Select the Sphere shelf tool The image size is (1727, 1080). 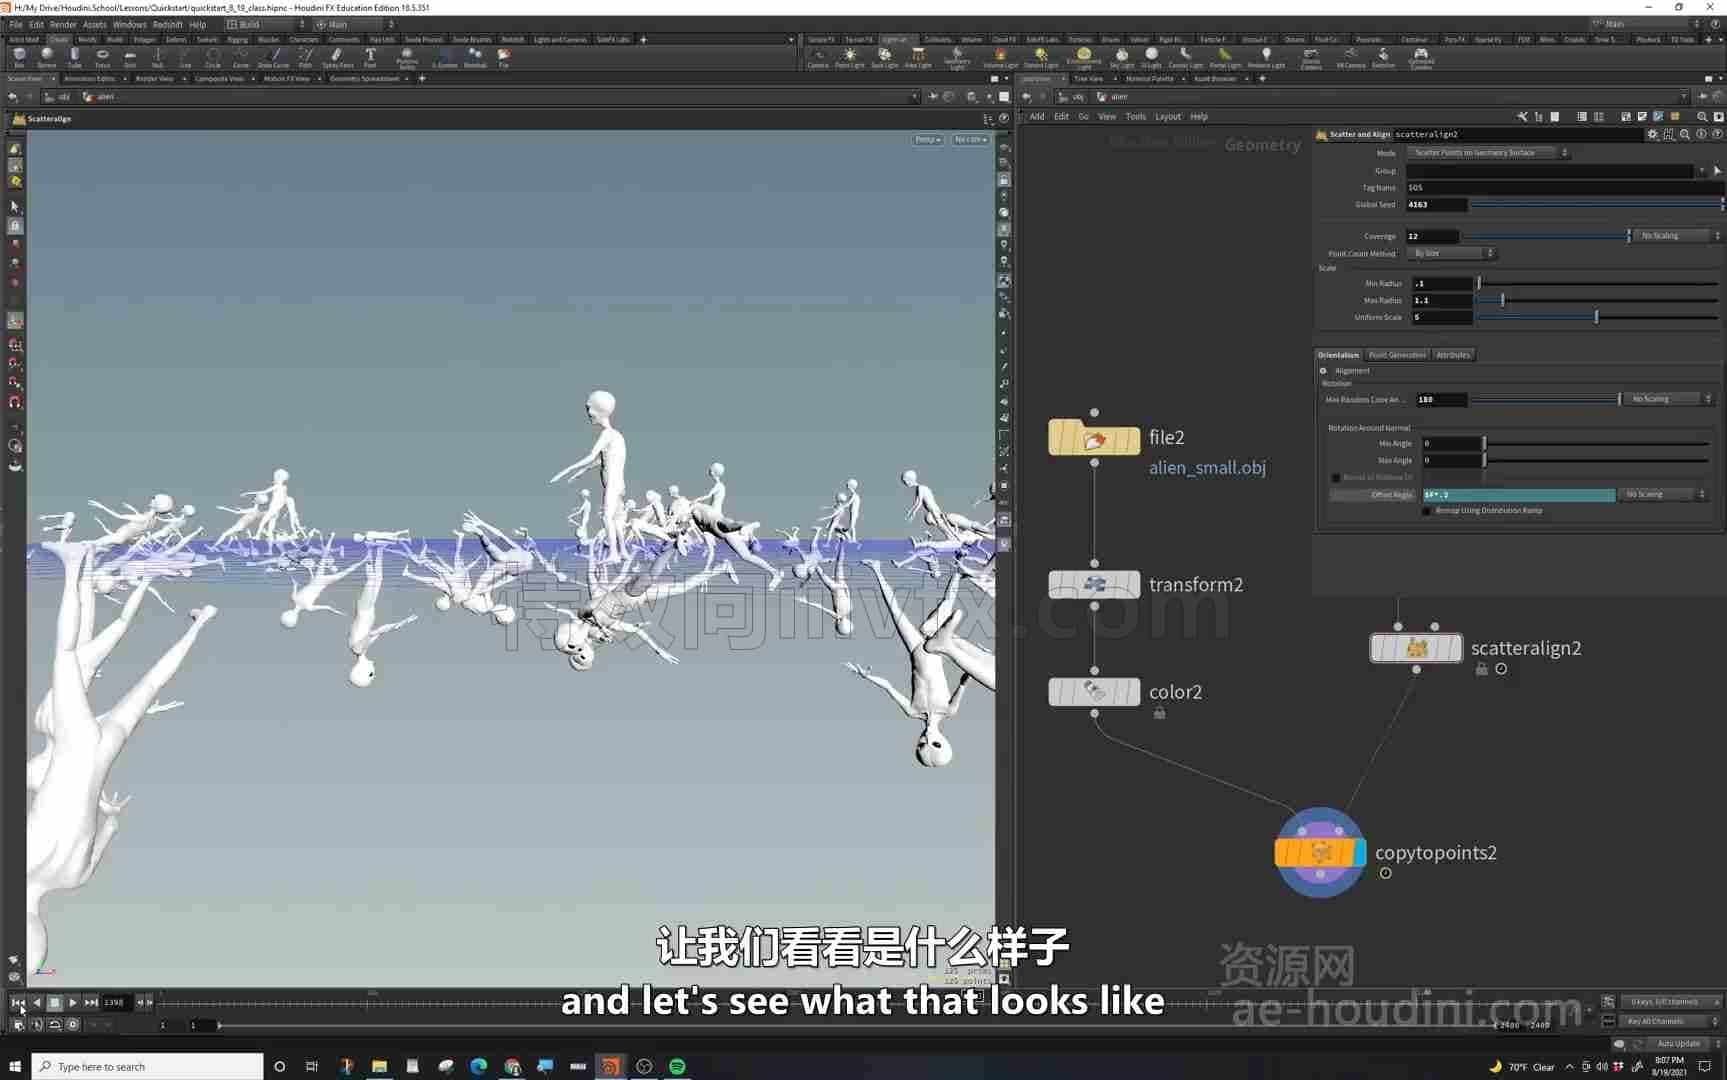[x=46, y=57]
